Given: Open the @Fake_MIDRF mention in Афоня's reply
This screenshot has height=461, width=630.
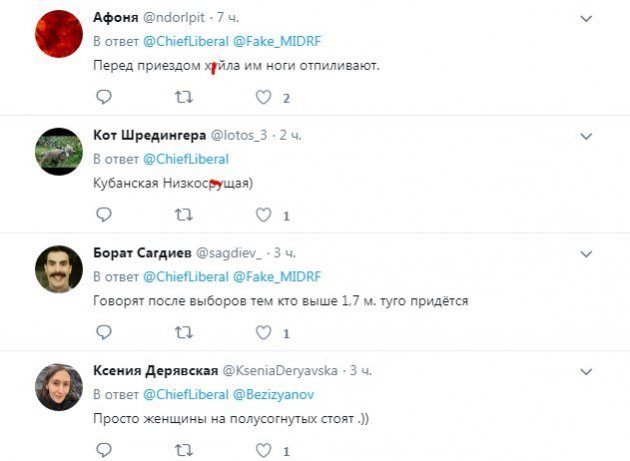Looking at the screenshot, I should 277,41.
